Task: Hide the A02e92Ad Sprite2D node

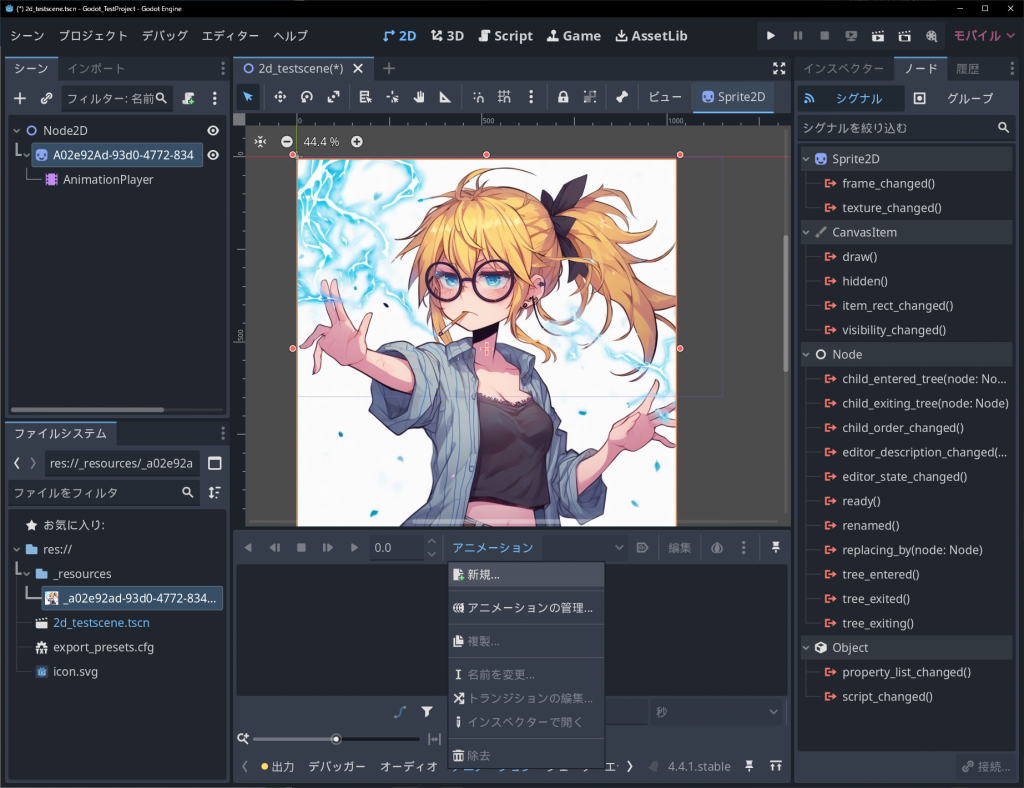Action: [213, 155]
